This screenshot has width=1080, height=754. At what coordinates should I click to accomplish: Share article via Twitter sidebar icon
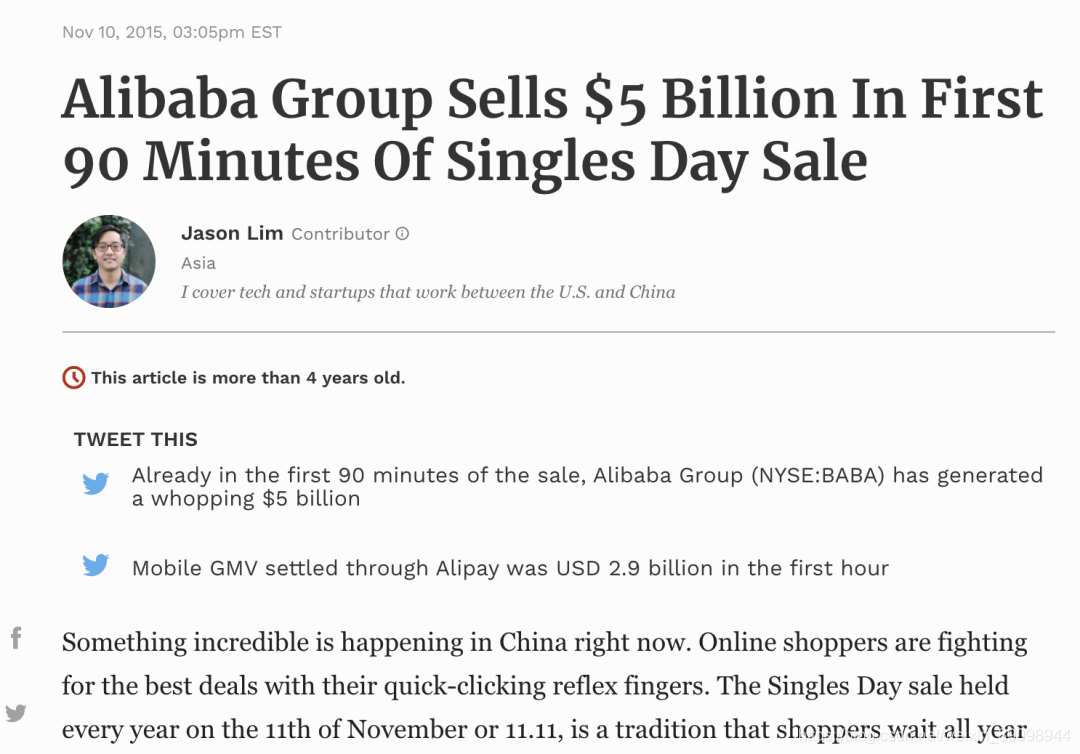(16, 713)
